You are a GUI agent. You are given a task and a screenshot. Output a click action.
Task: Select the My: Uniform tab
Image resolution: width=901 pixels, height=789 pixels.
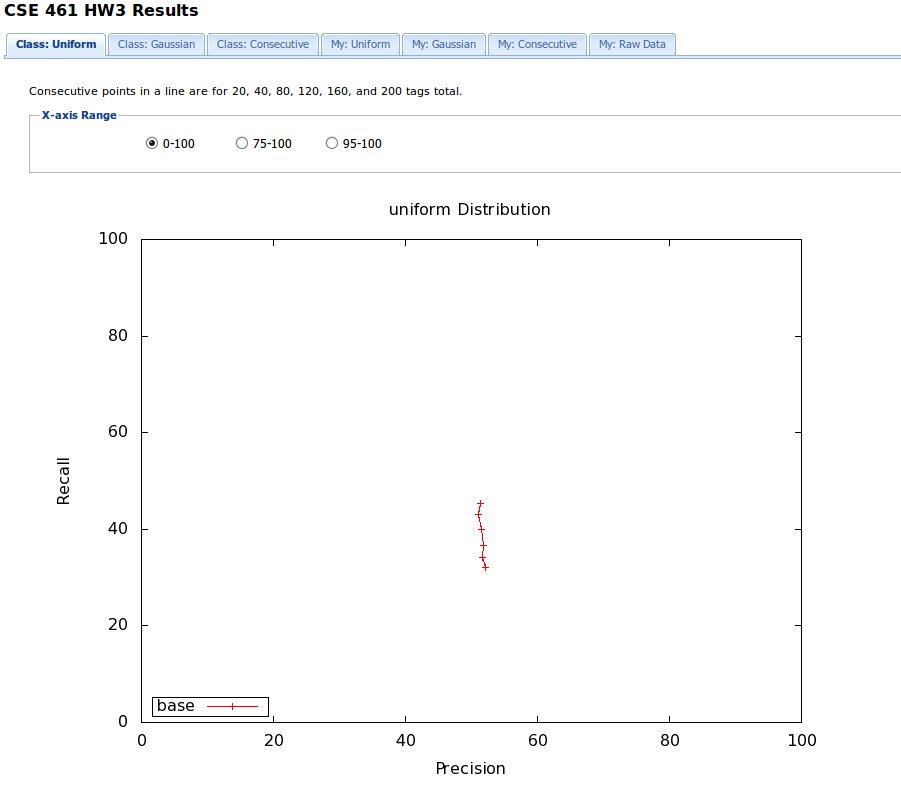click(361, 44)
